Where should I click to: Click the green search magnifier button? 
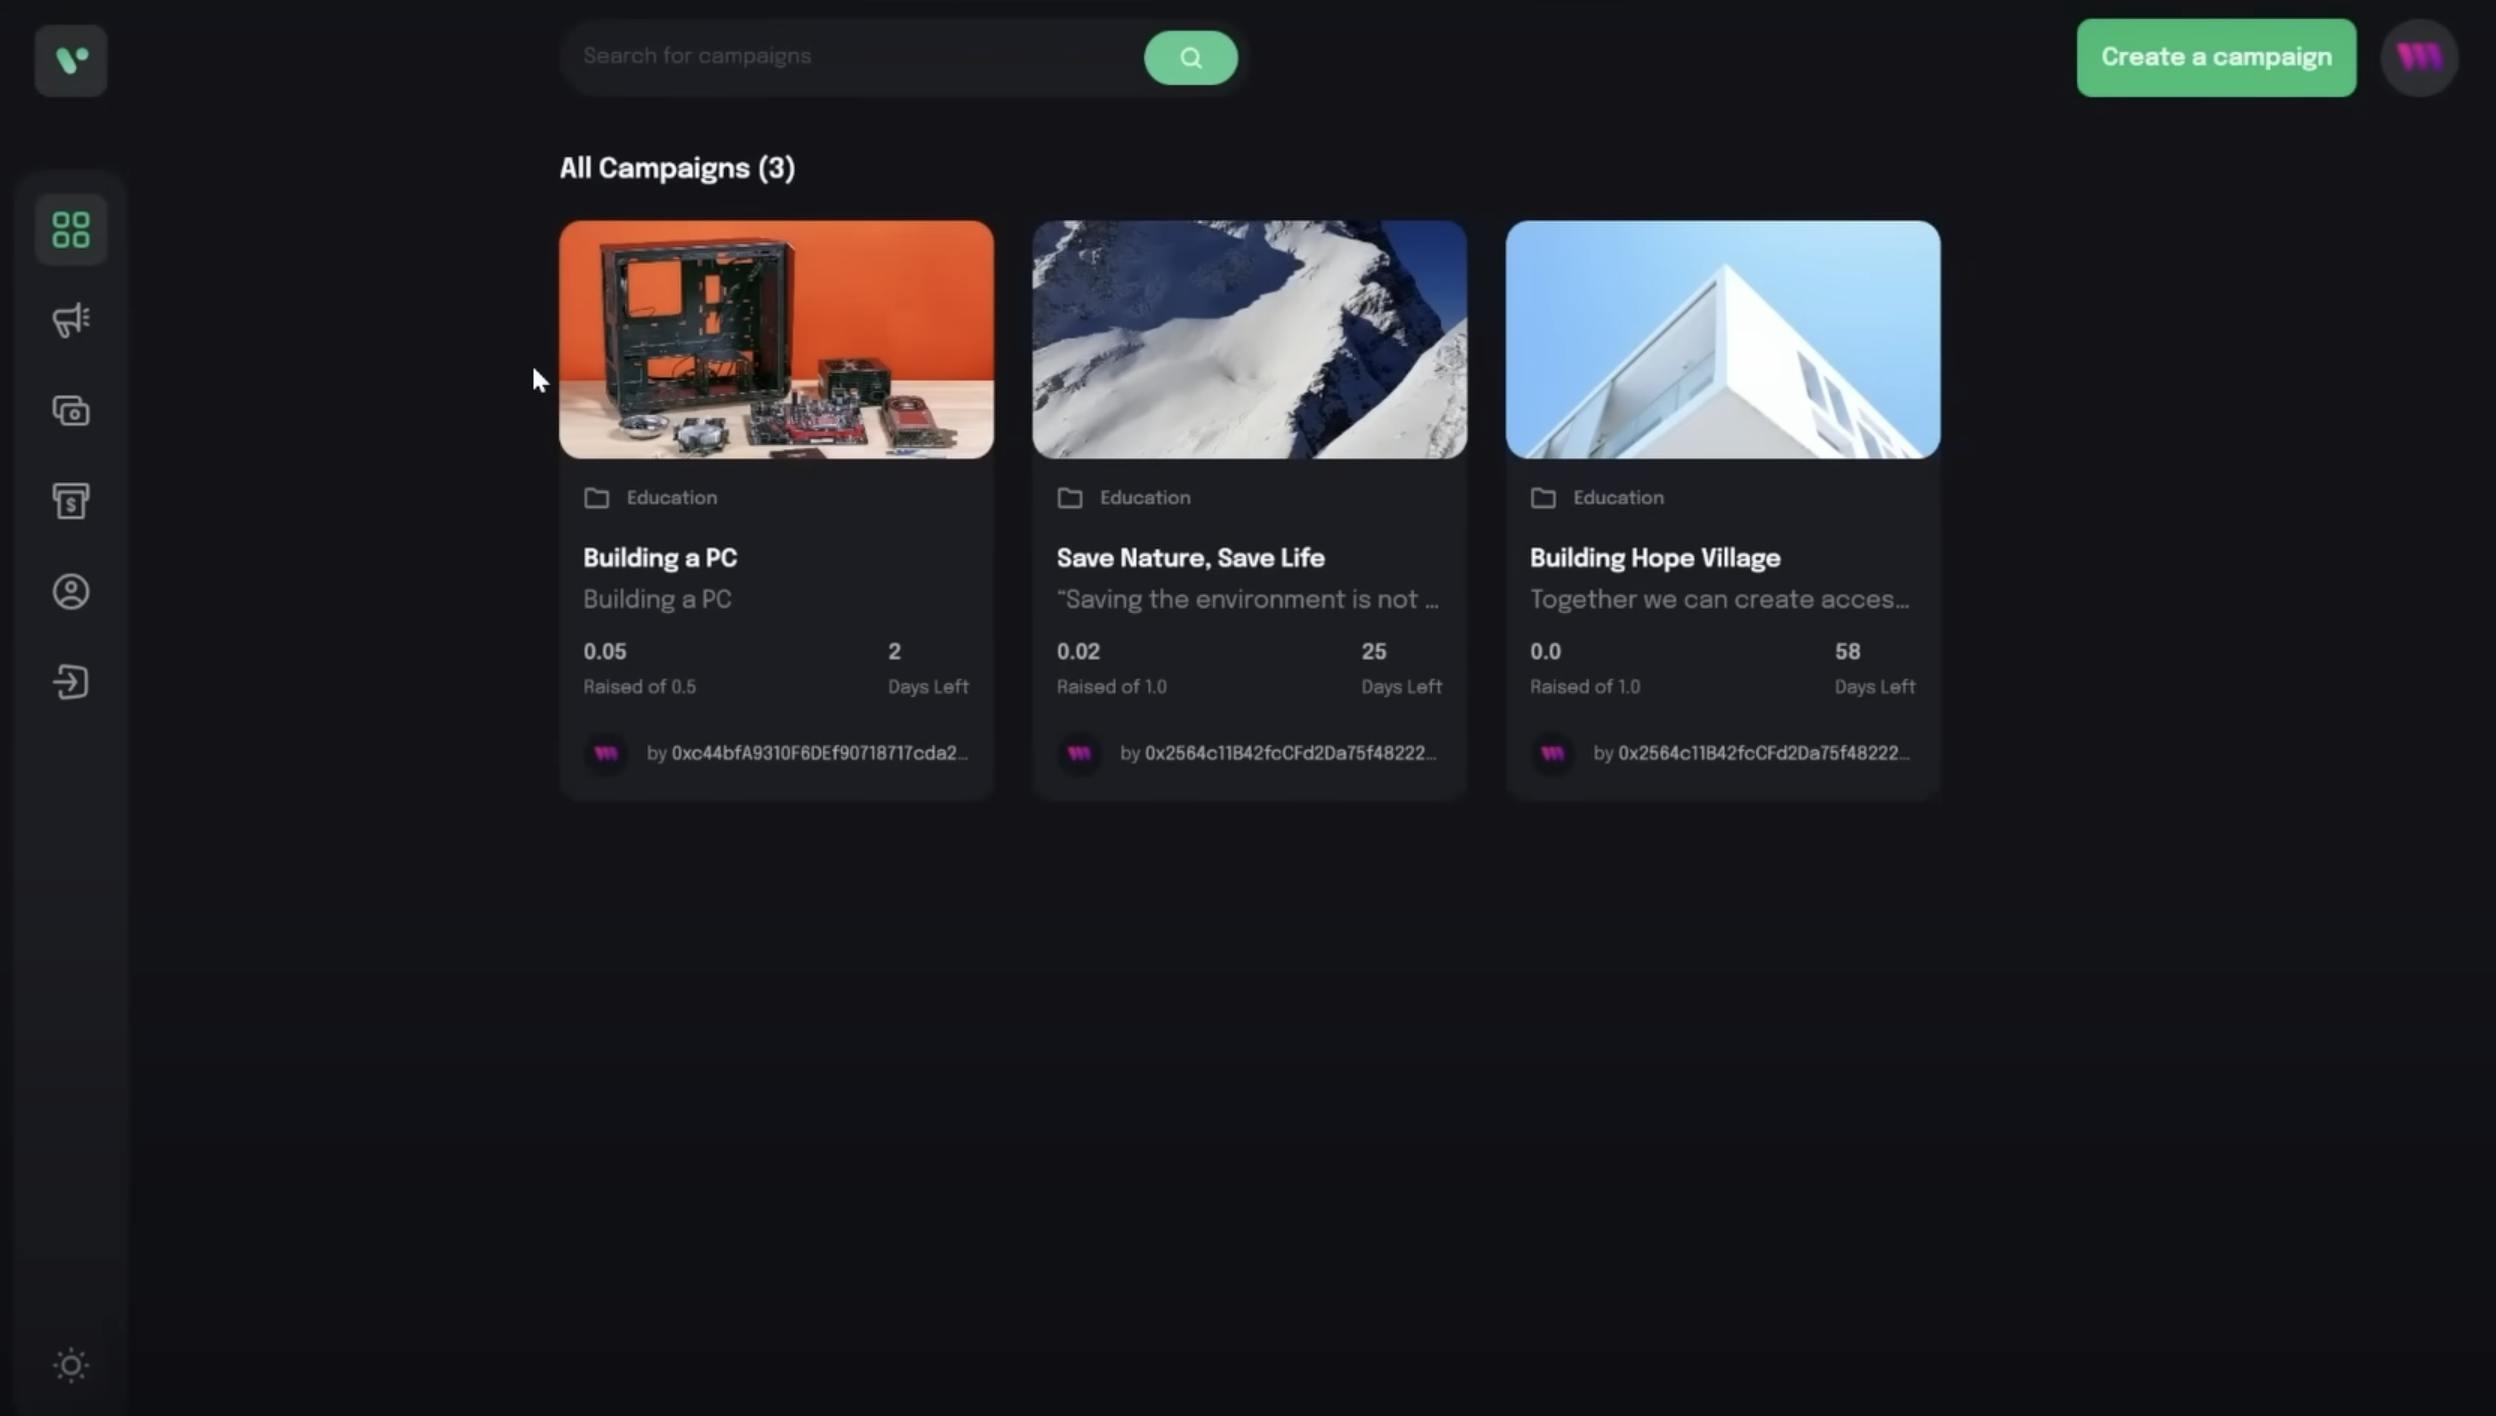pos(1190,58)
